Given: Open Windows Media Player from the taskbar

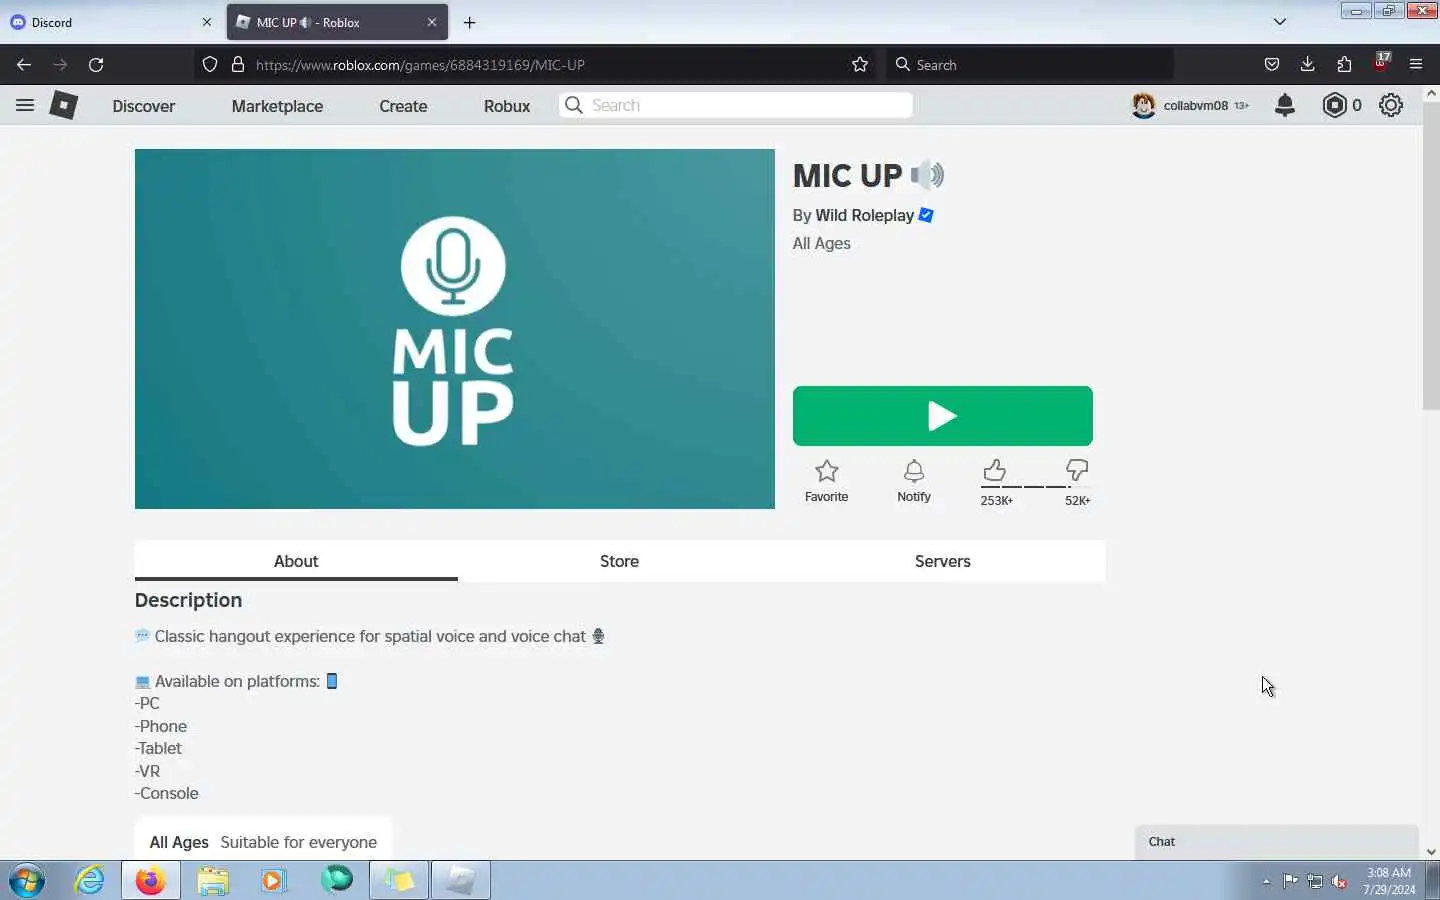Looking at the screenshot, I should click(274, 880).
